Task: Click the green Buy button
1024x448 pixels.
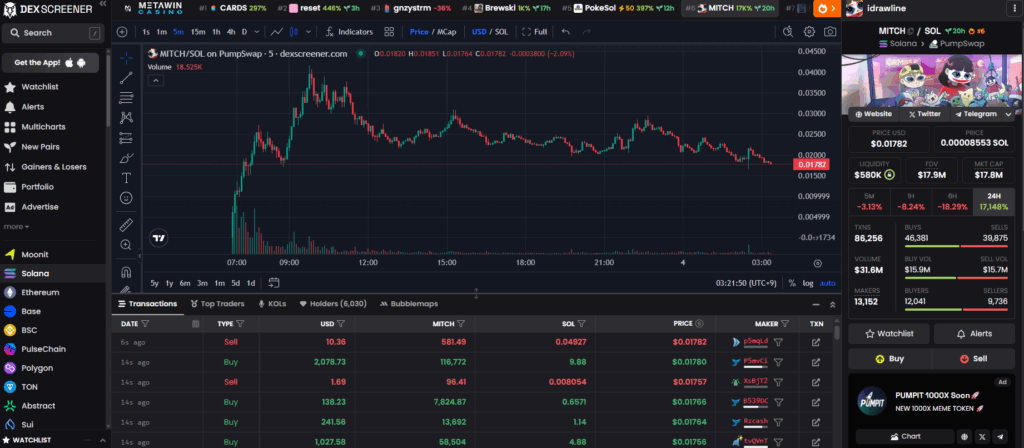Action: (890, 359)
